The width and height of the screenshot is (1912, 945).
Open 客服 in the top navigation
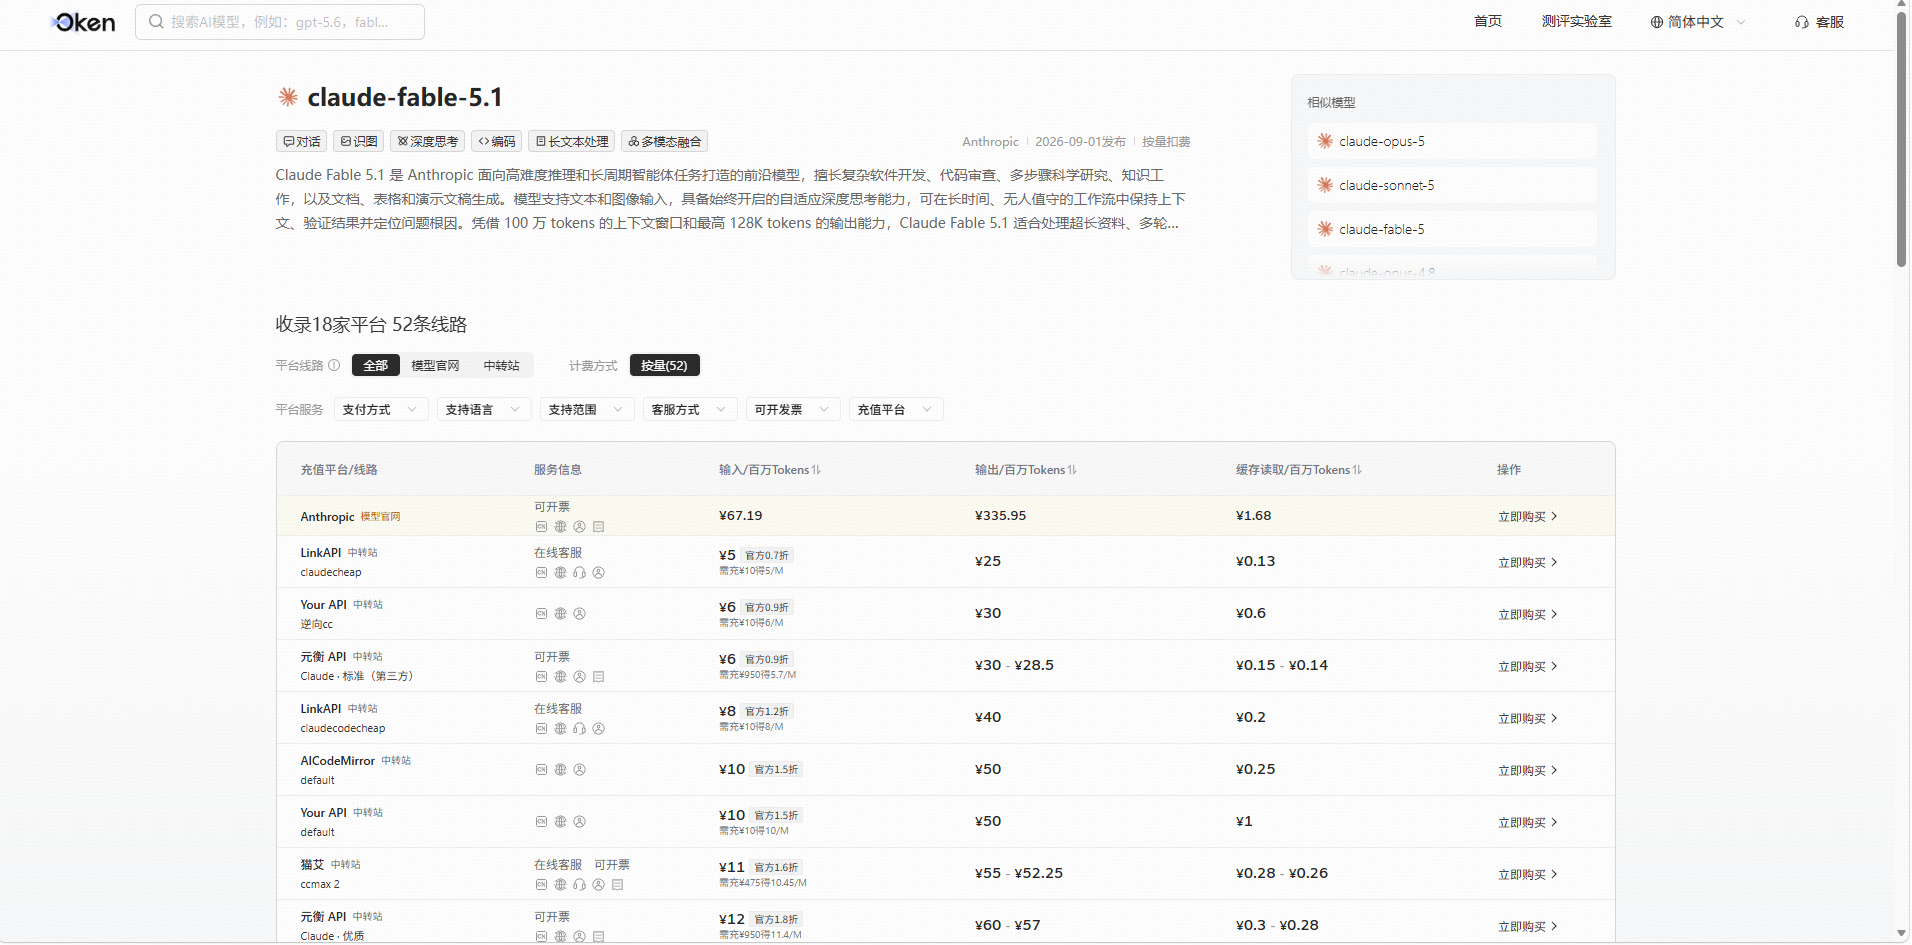pyautogui.click(x=1819, y=22)
